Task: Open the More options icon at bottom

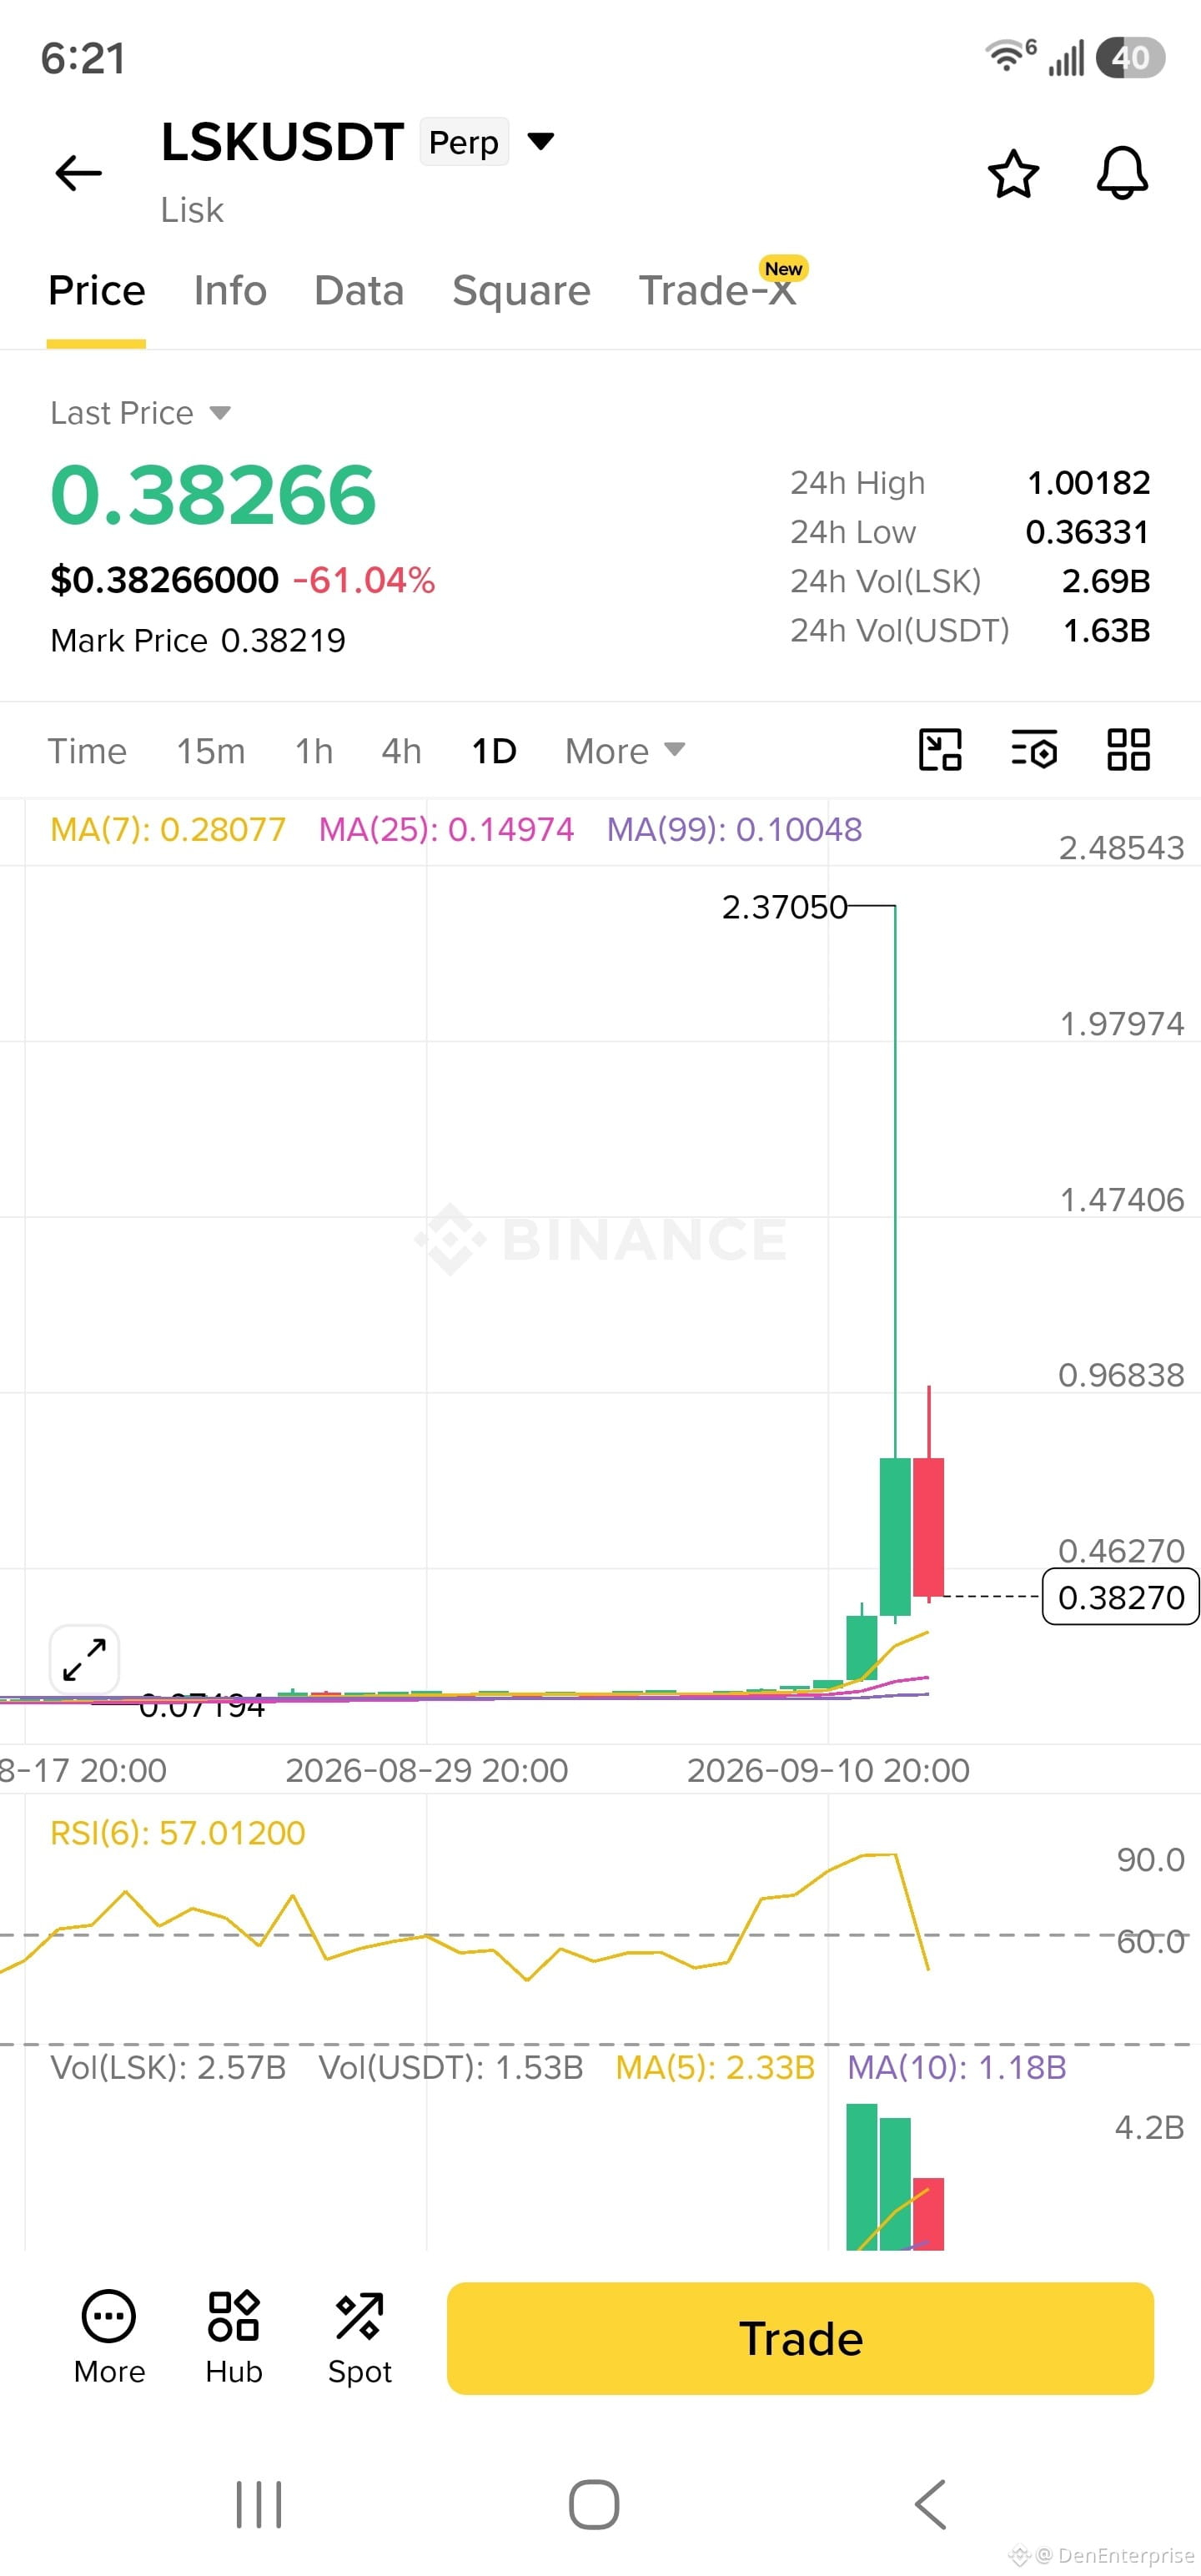Action: (109, 2337)
